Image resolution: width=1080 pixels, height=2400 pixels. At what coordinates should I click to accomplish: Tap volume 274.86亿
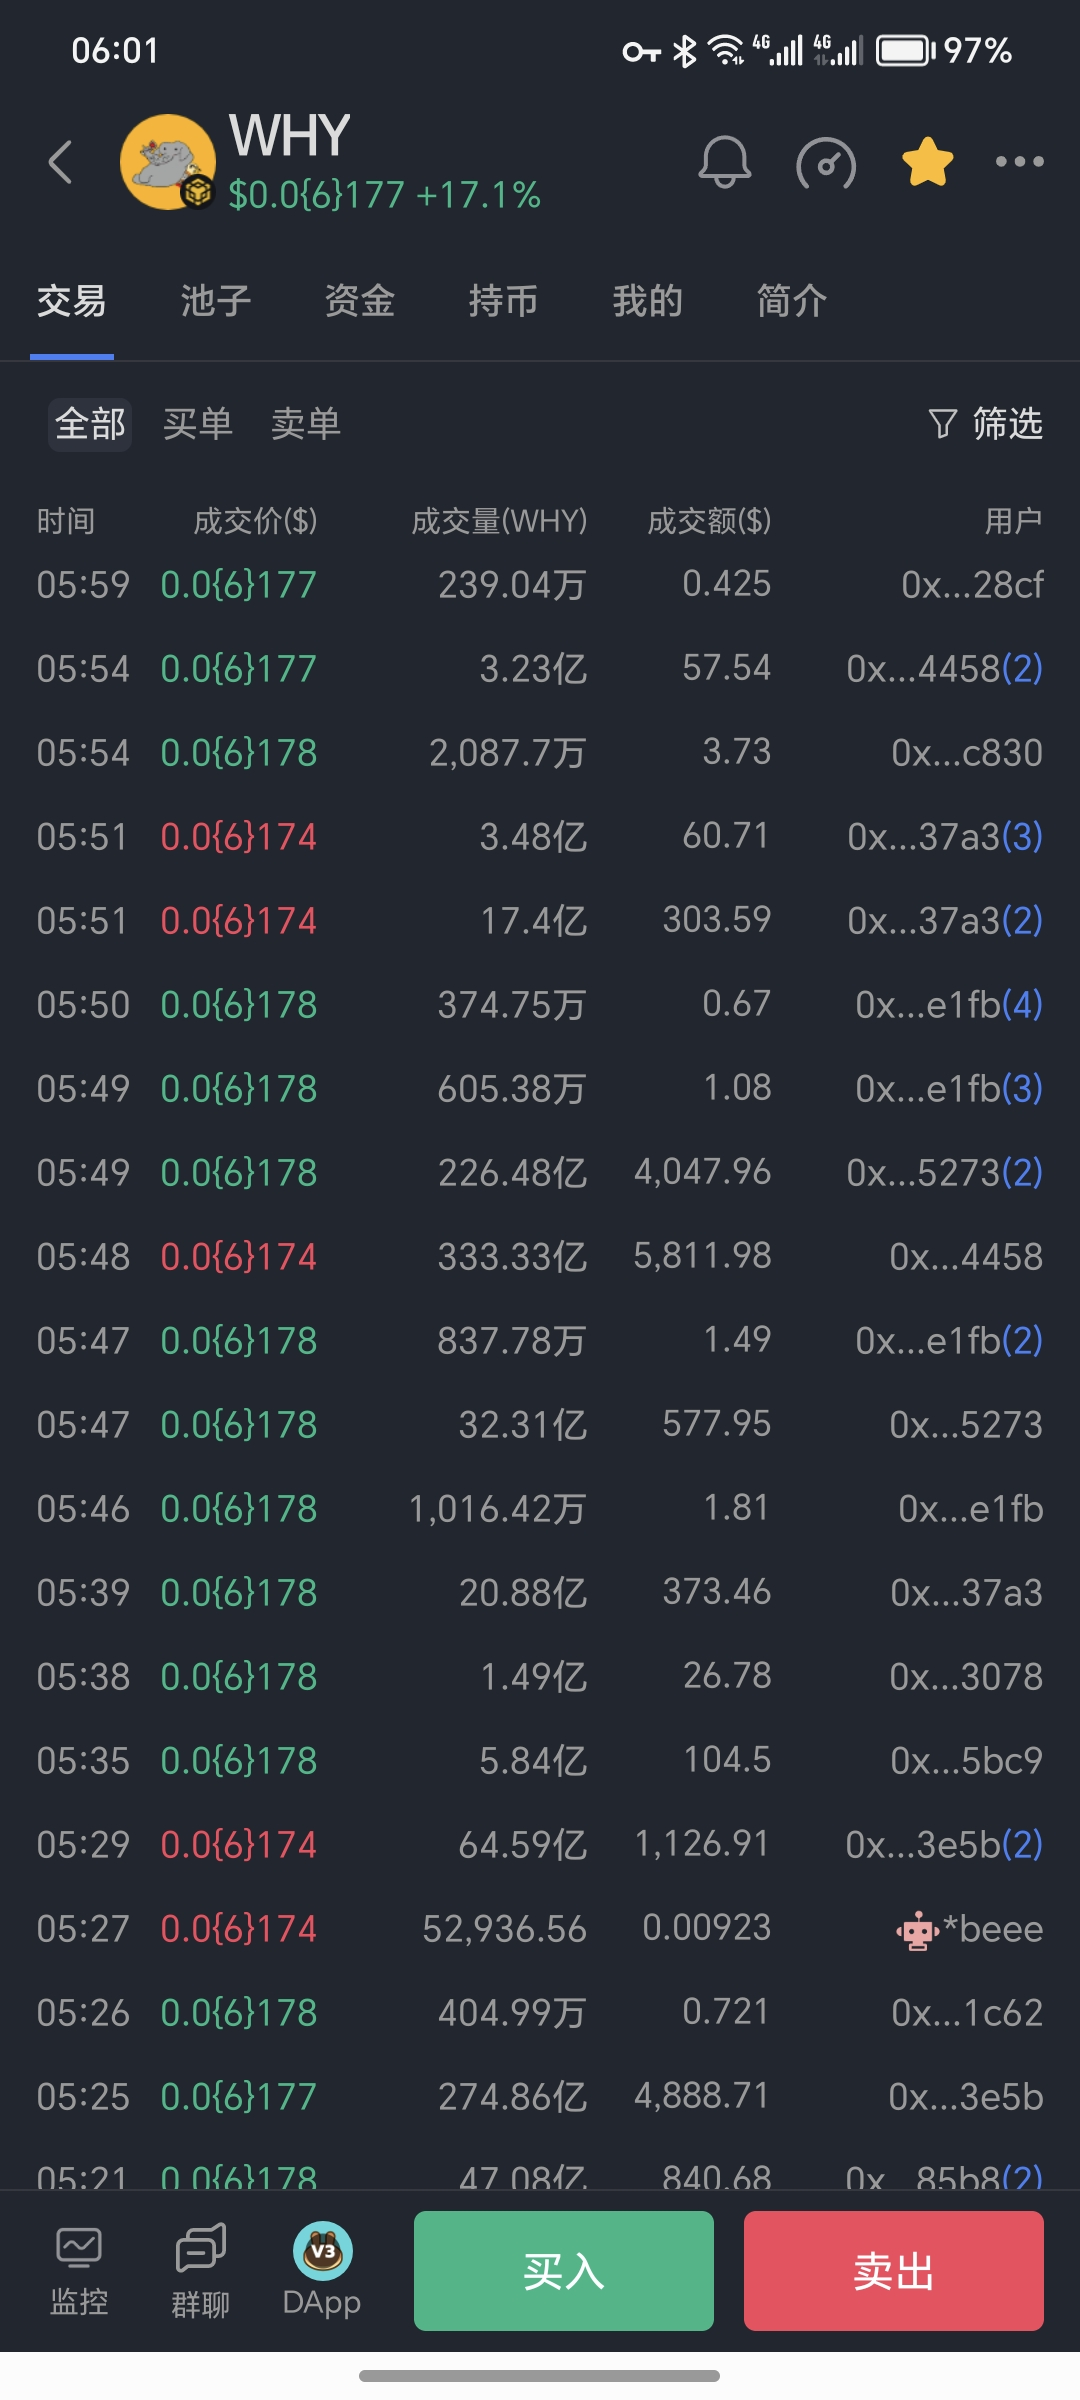click(x=512, y=2096)
